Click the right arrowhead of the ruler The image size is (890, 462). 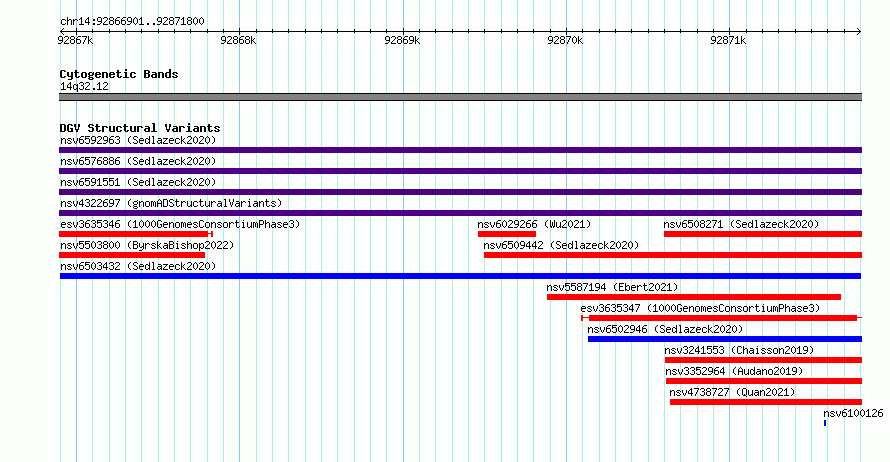859,31
